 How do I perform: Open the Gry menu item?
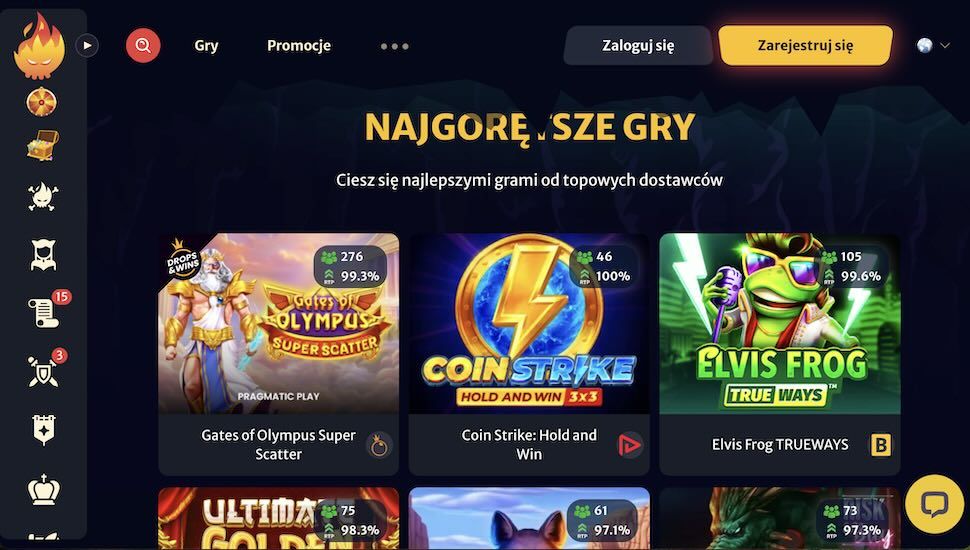tap(206, 46)
